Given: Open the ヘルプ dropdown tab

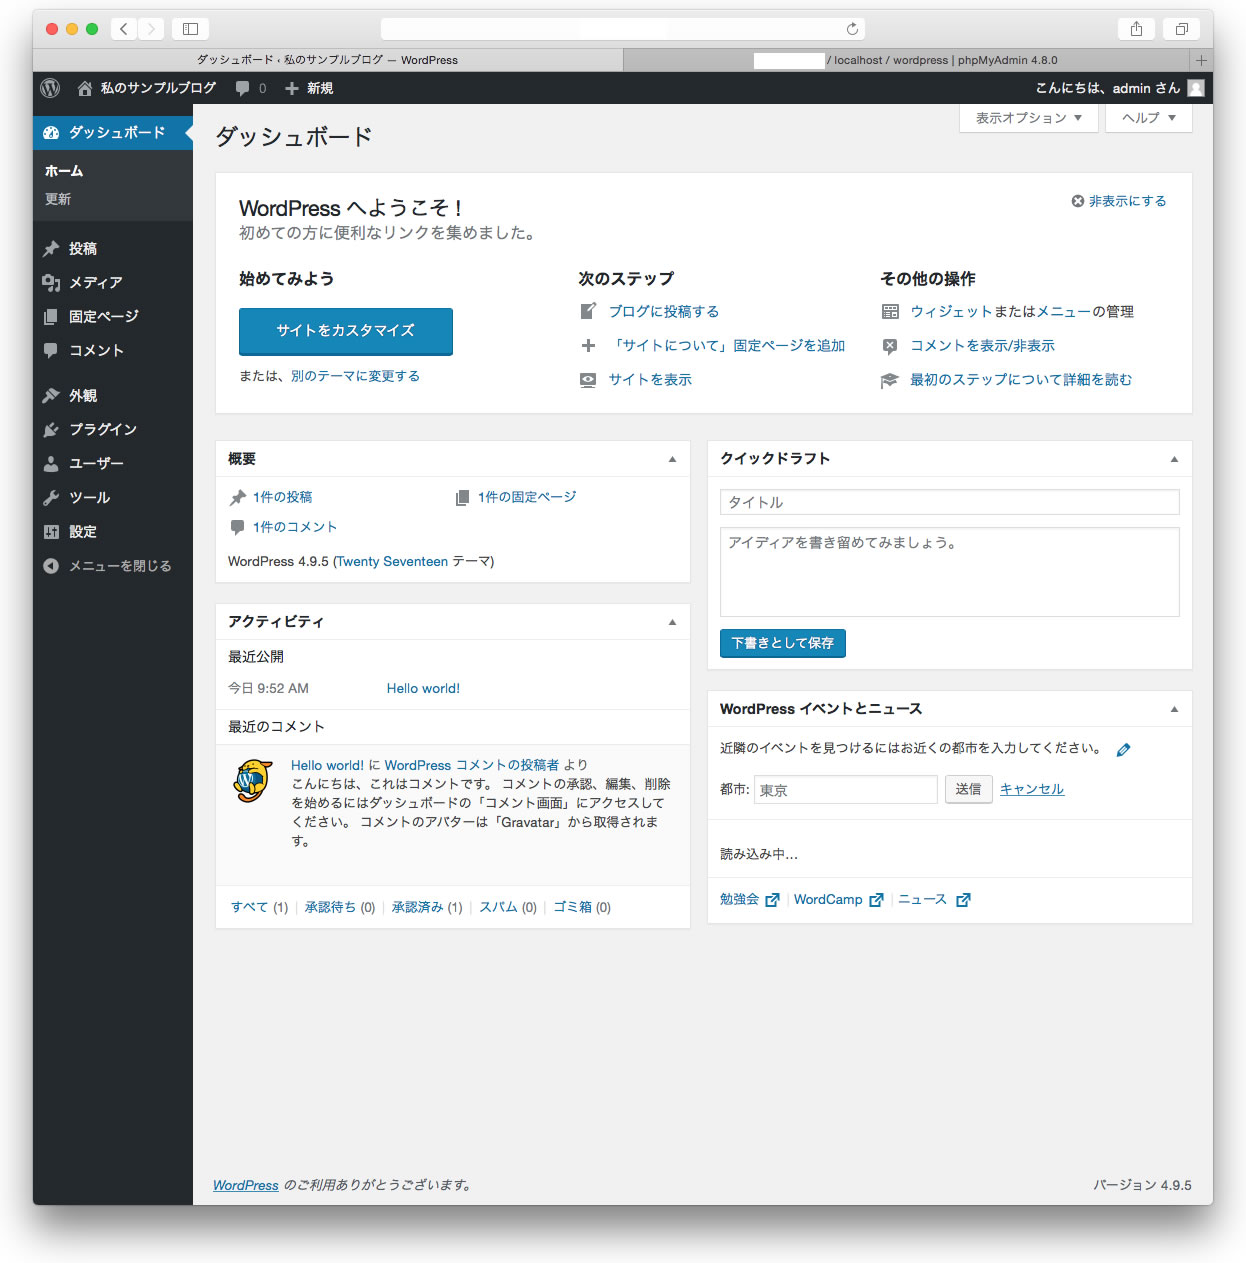Looking at the screenshot, I should point(1149,117).
